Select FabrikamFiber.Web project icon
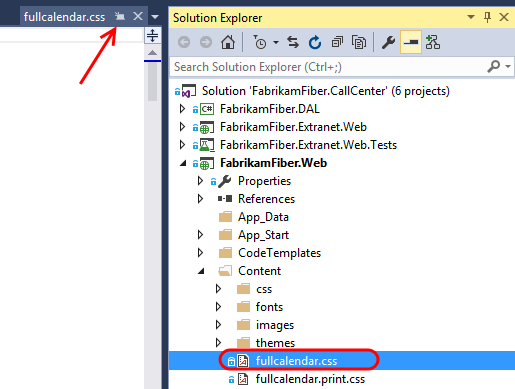The image size is (515, 389). click(x=207, y=163)
